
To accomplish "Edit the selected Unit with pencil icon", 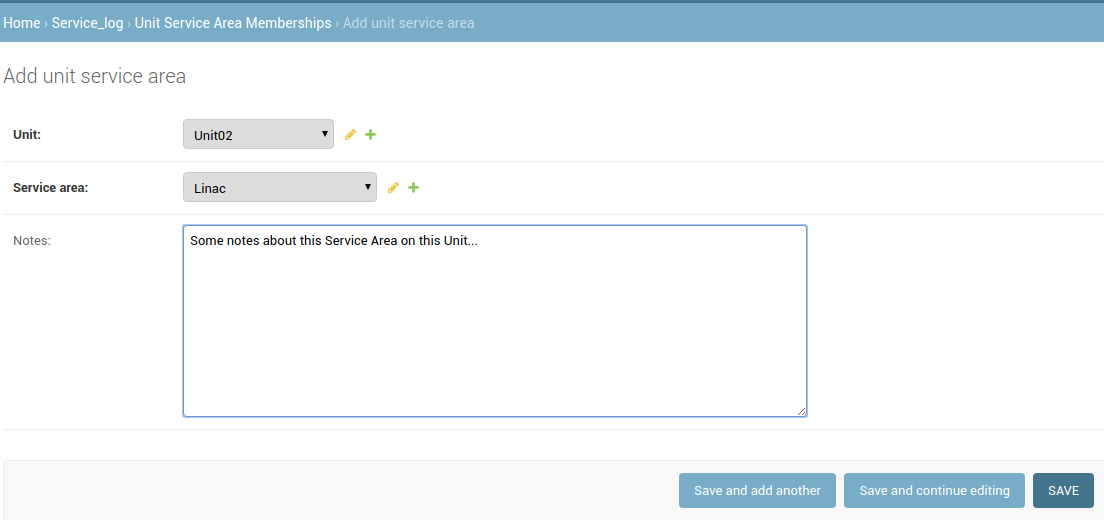I will click(350, 134).
